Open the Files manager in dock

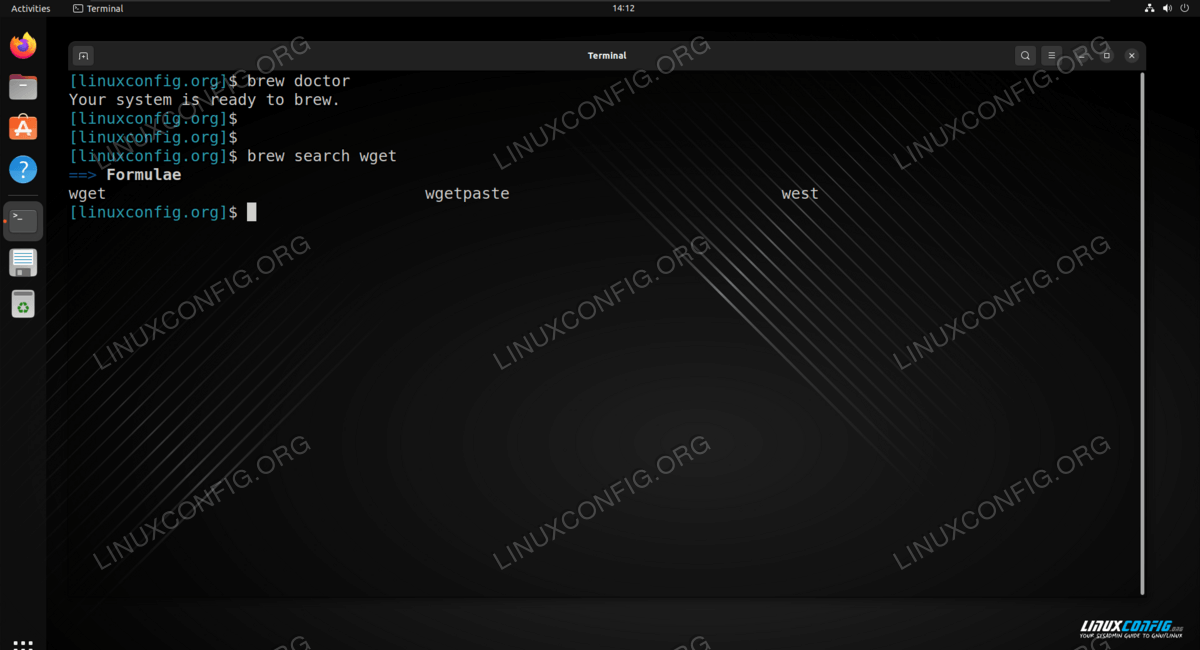click(23, 87)
